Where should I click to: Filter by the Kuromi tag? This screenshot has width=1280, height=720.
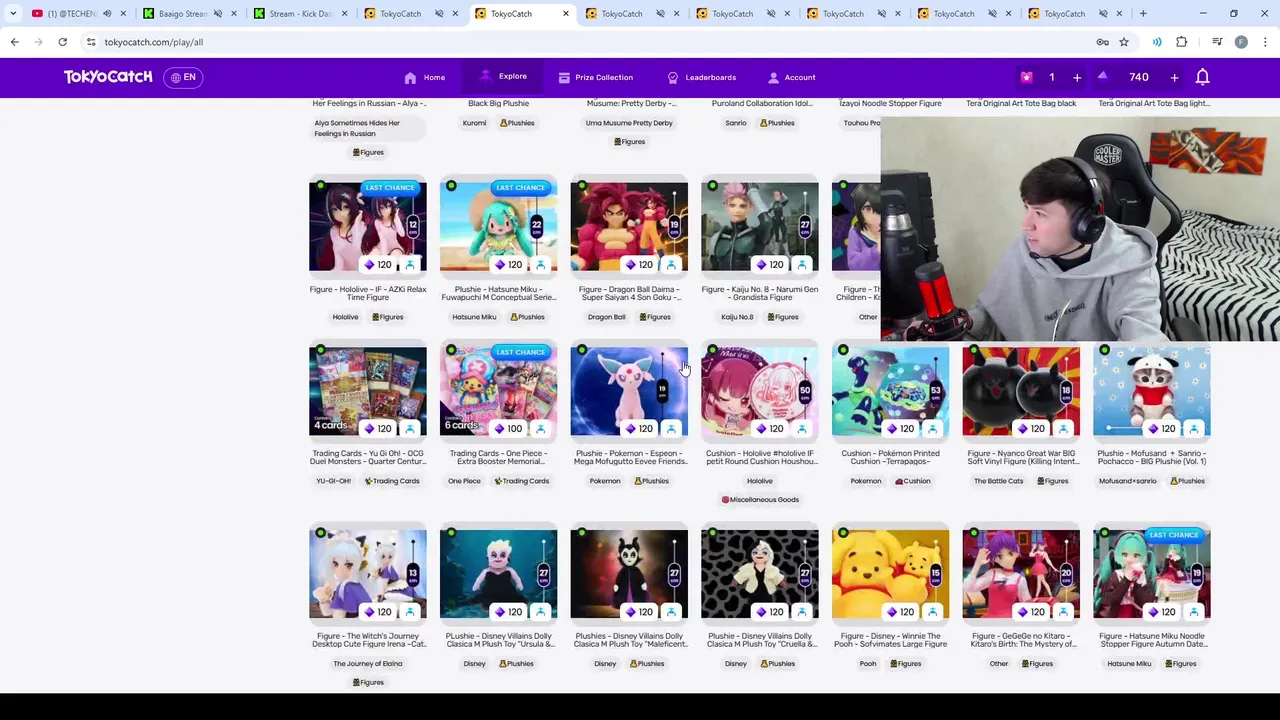474,123
